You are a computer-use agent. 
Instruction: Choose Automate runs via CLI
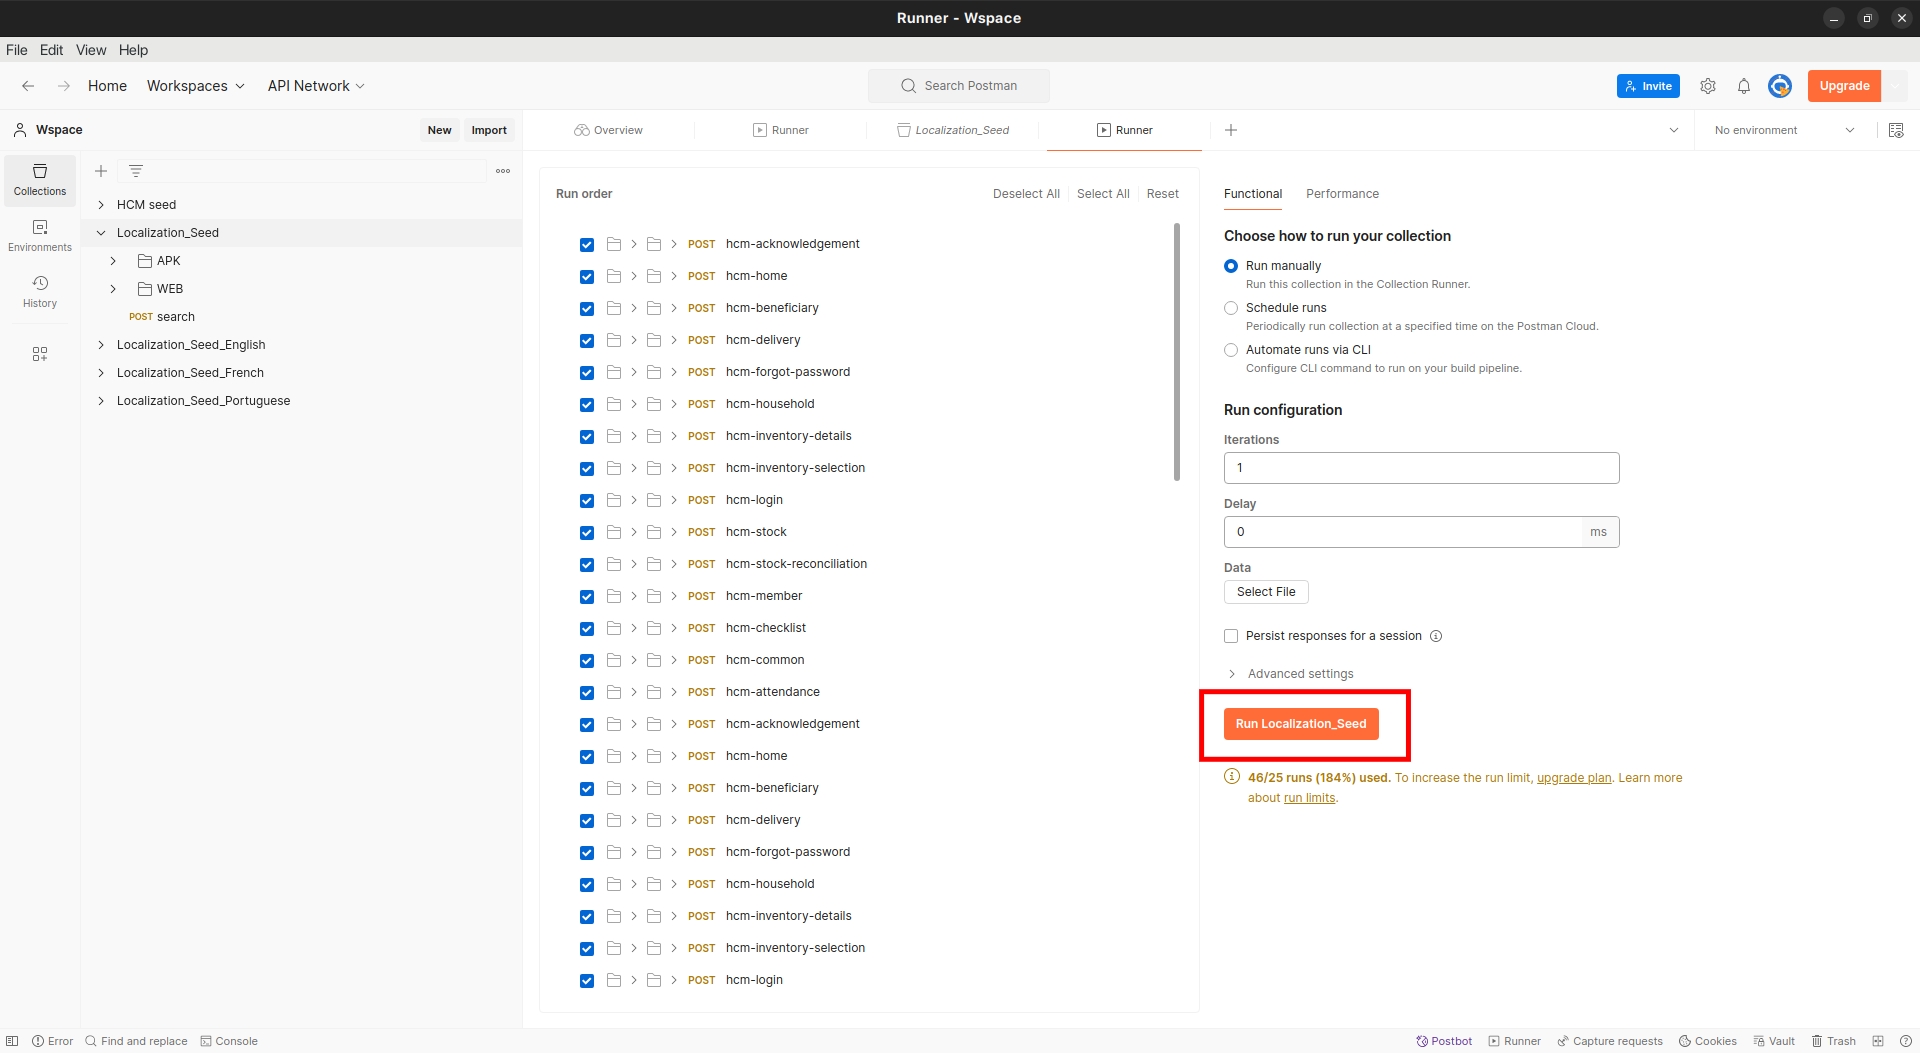coord(1231,350)
